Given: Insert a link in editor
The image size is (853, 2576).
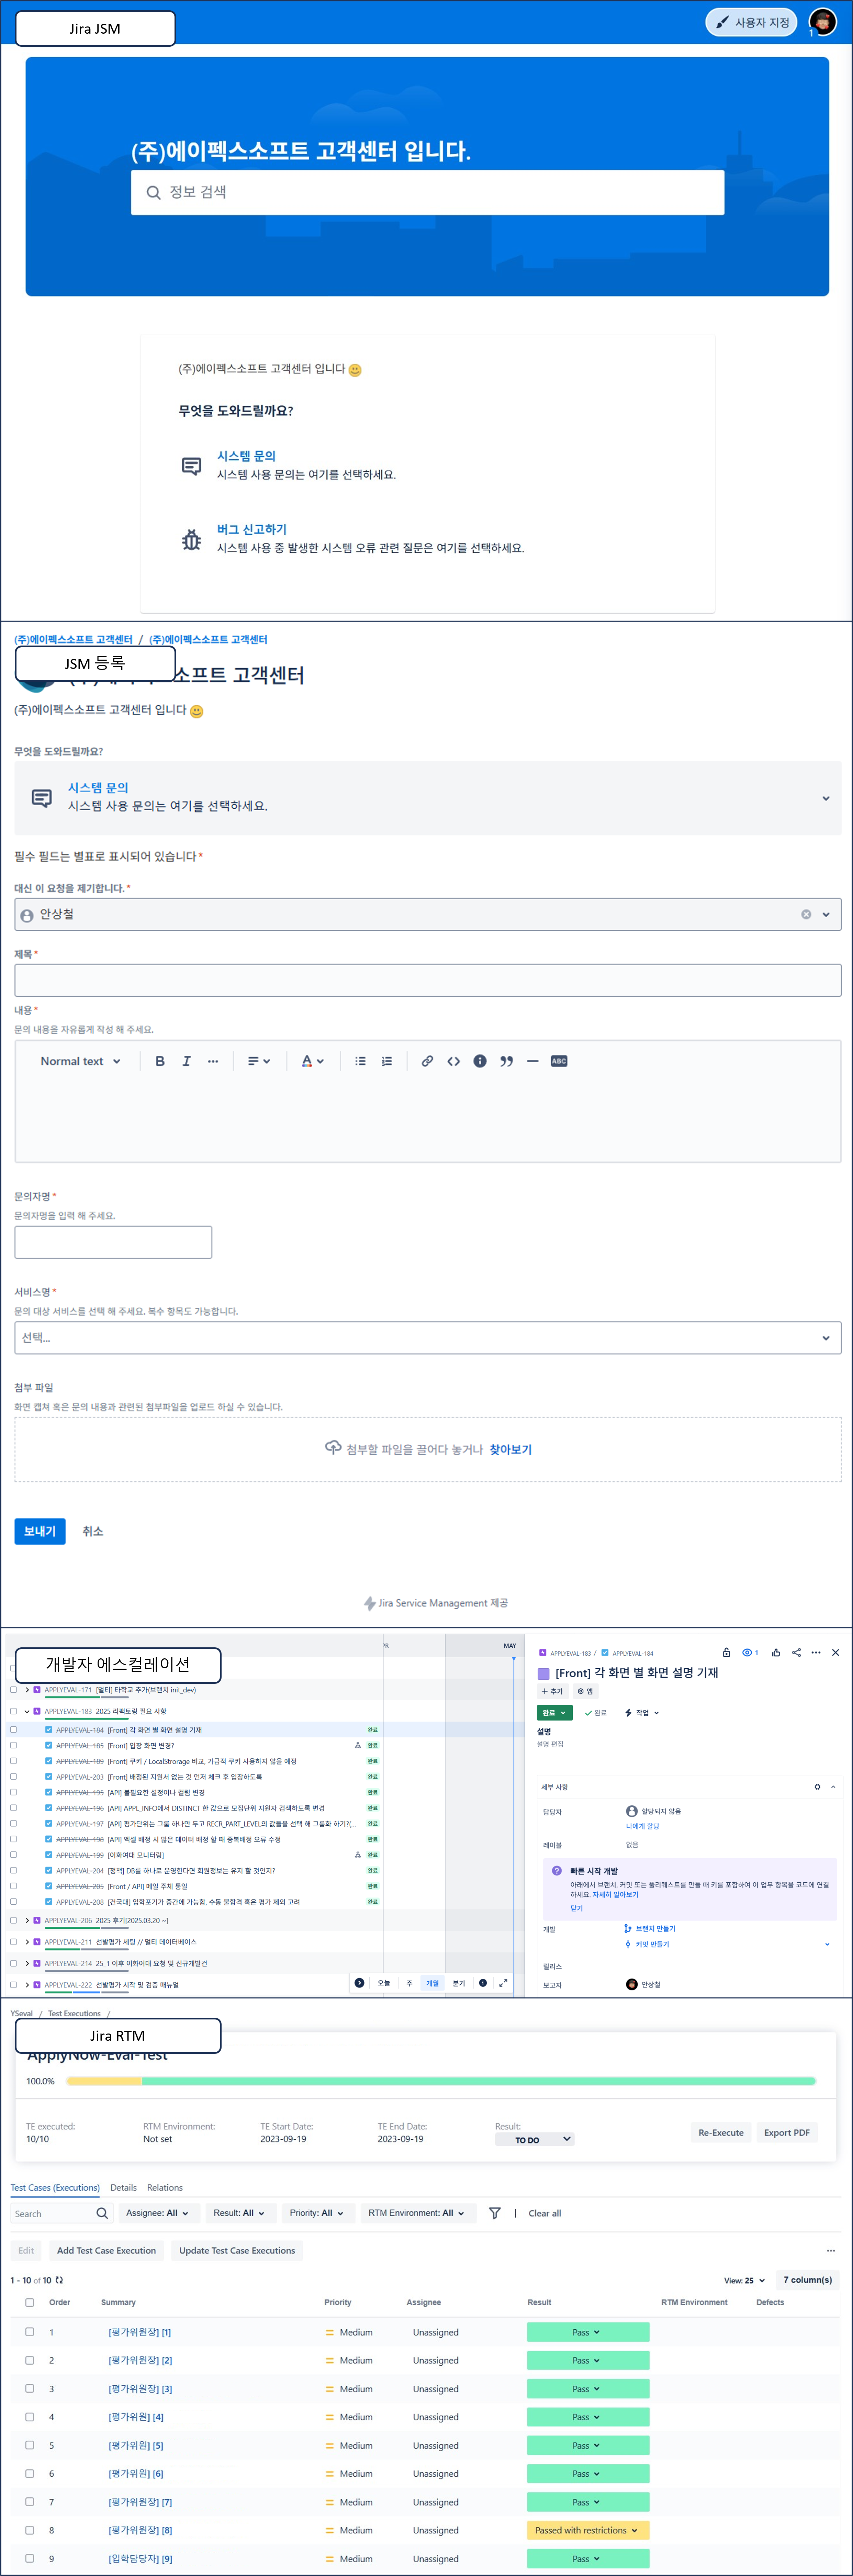Looking at the screenshot, I should [x=427, y=1061].
